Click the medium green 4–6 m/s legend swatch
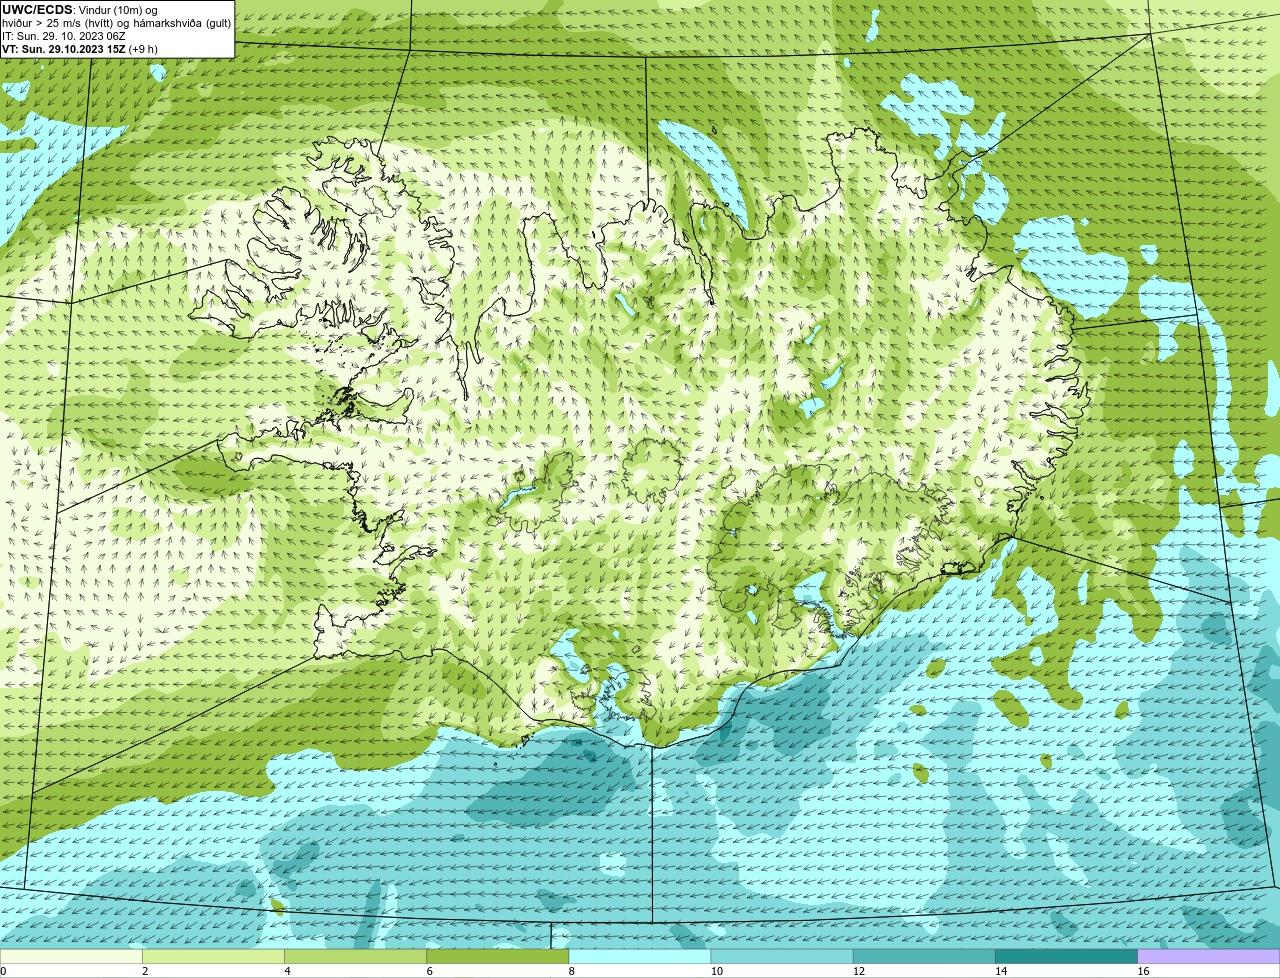Image resolution: width=1280 pixels, height=978 pixels. 355,957
